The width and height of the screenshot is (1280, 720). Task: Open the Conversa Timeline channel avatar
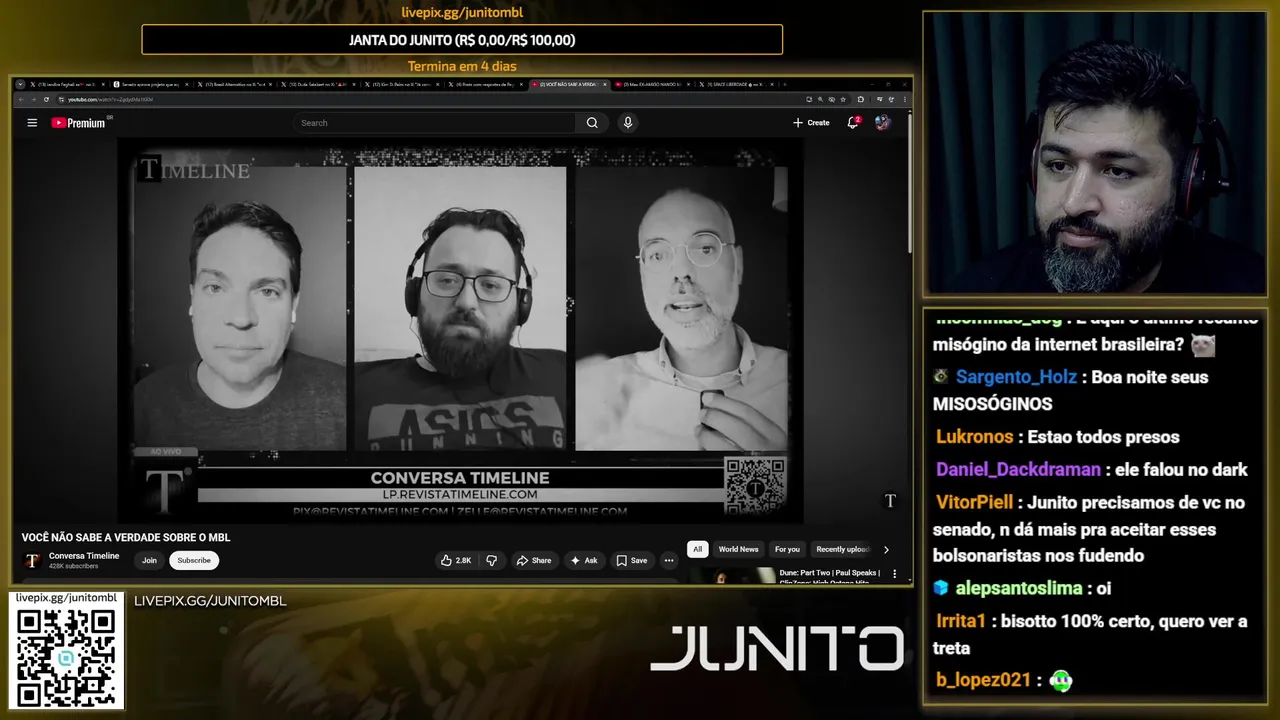point(33,561)
